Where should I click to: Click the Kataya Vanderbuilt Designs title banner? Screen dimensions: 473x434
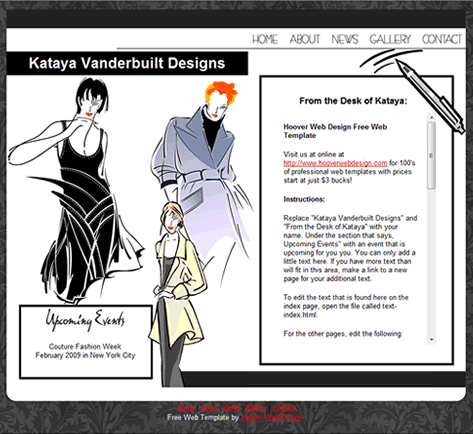tap(127, 63)
